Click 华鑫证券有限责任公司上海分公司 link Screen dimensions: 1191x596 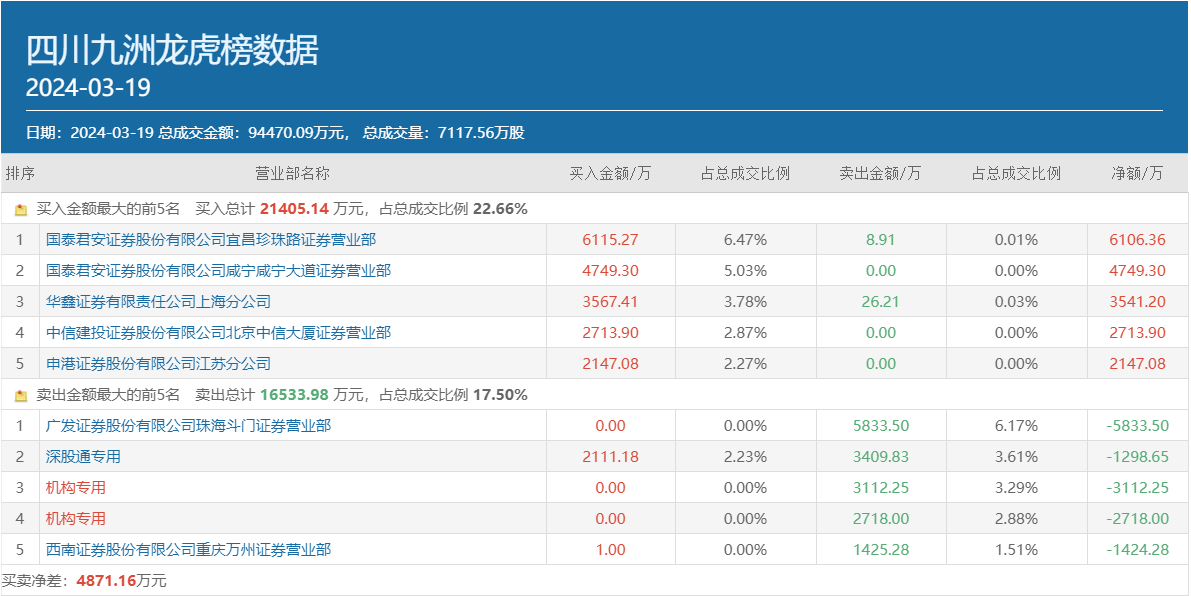(x=158, y=302)
